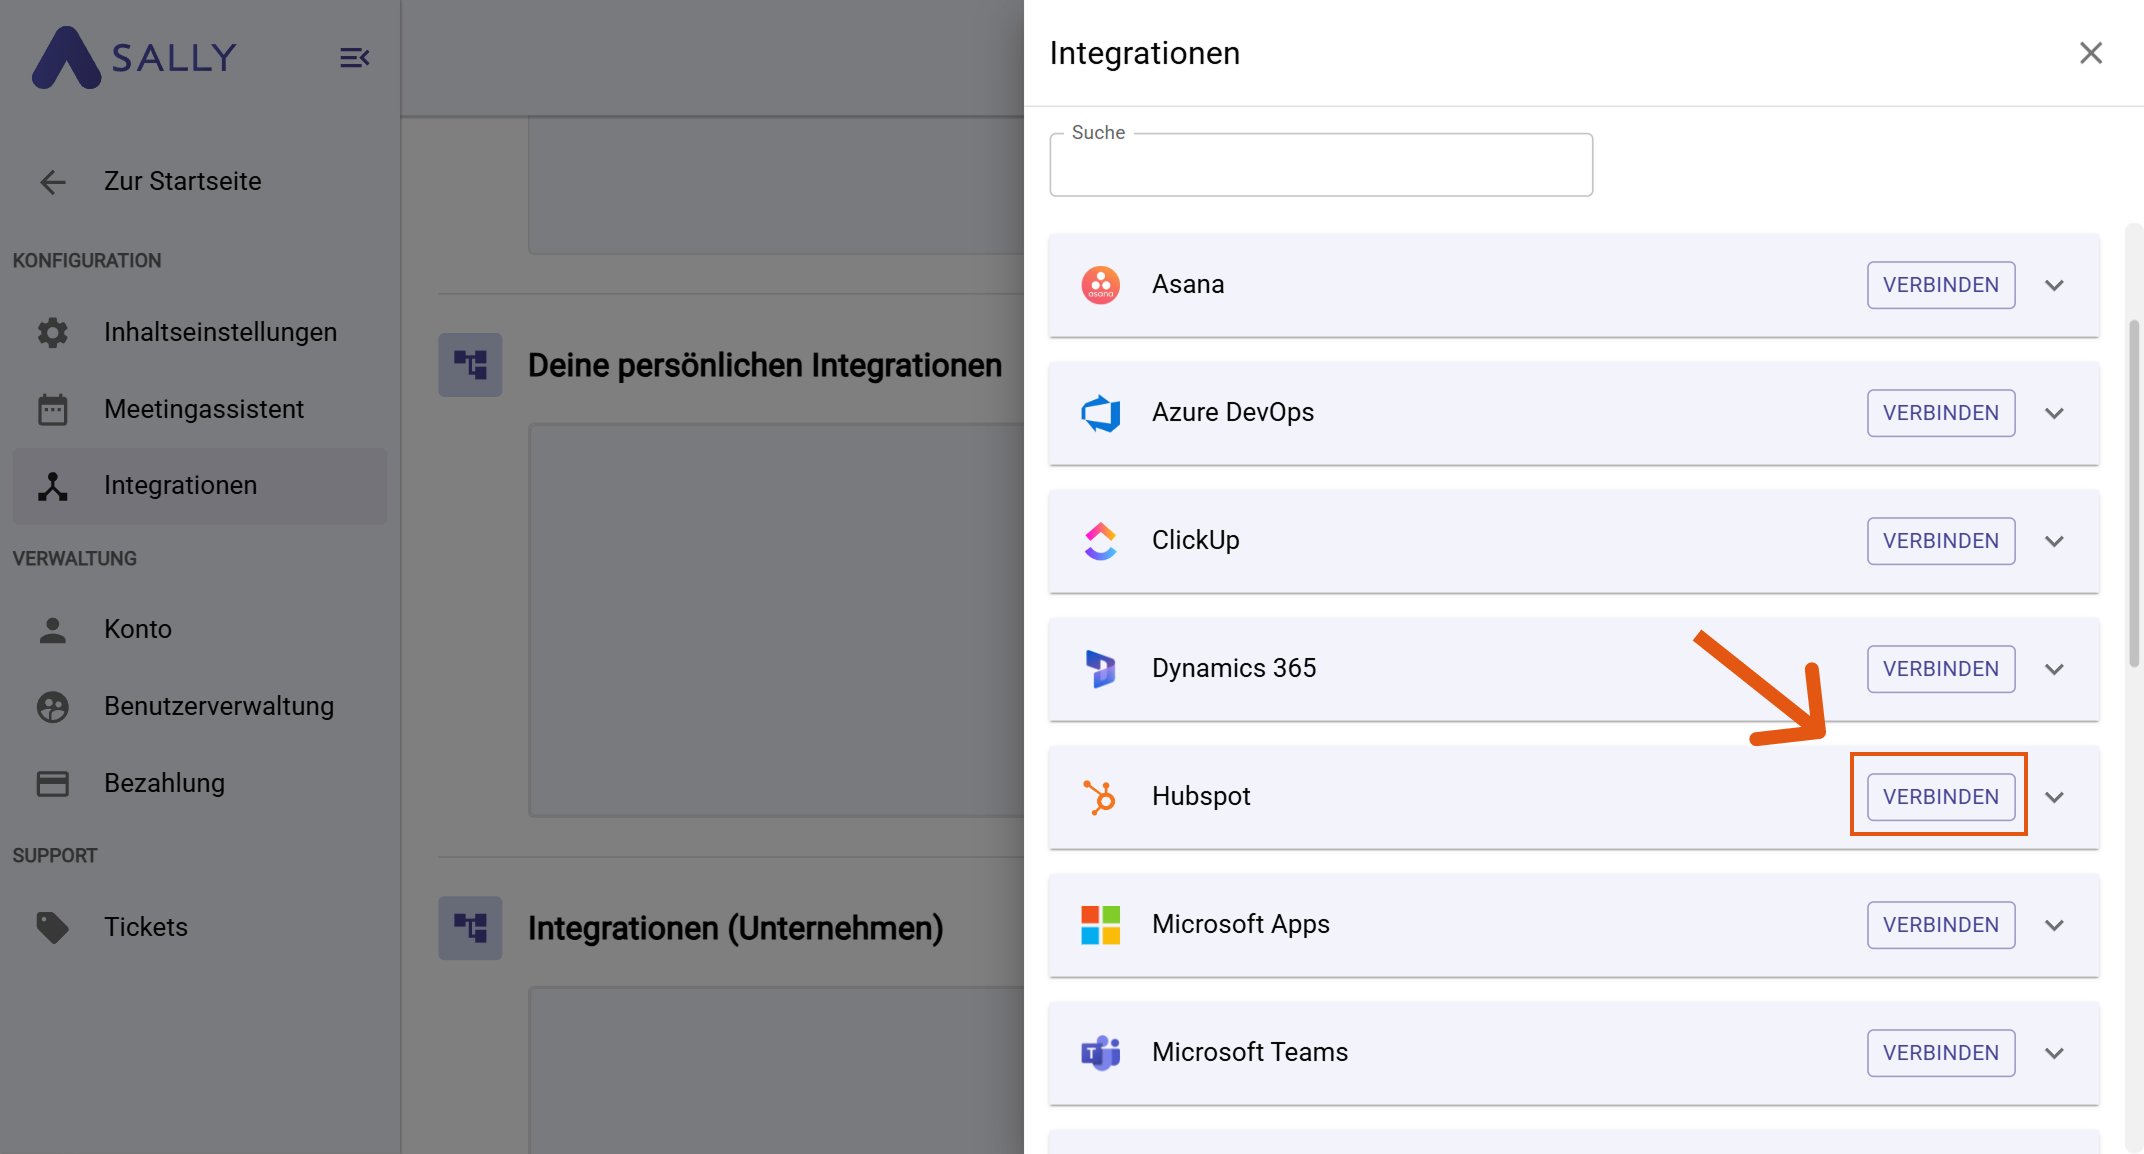Expand the Azure DevOps integration row
Screen dimensions: 2144x1154
point(2055,414)
